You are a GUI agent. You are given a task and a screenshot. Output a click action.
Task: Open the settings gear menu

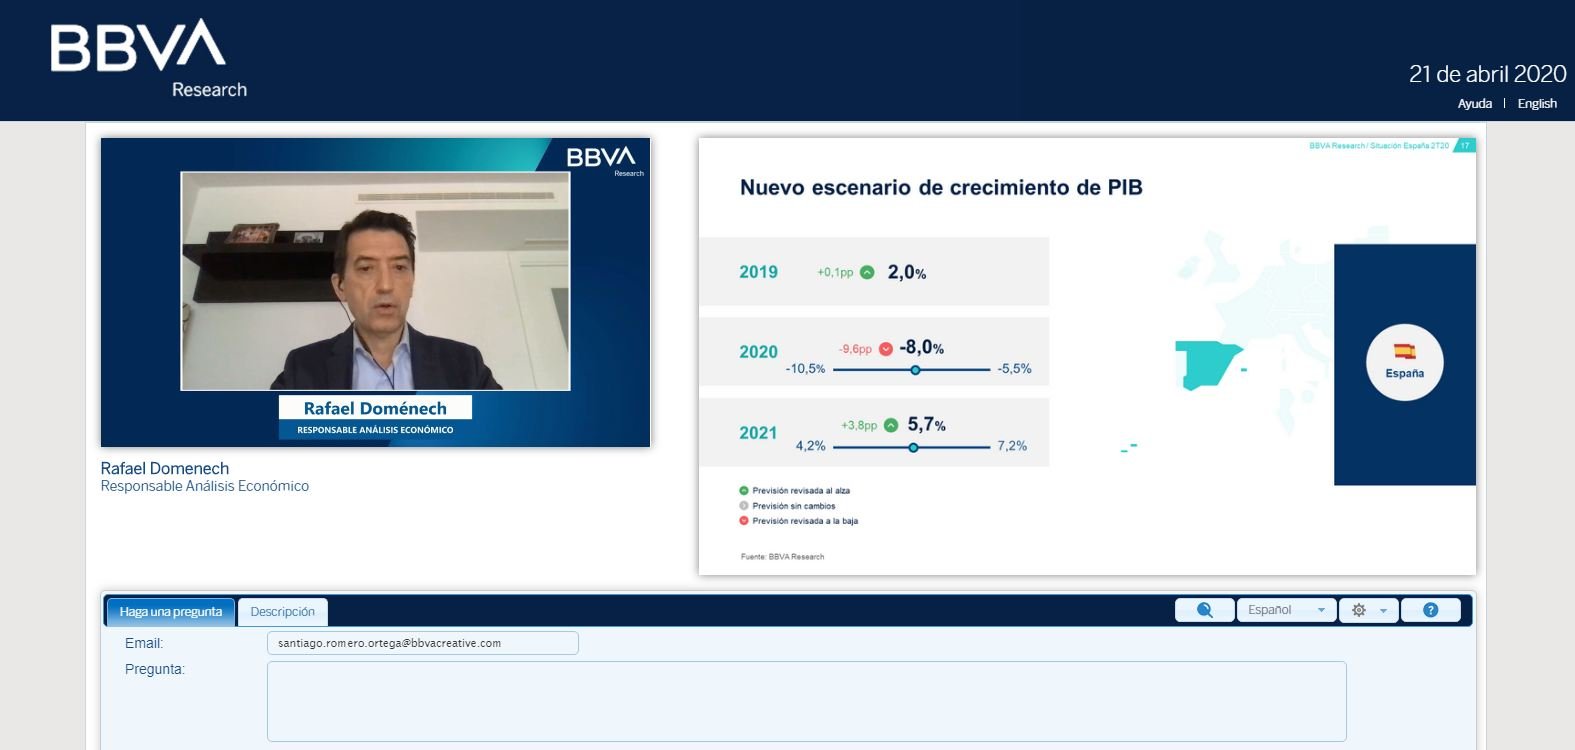[x=1358, y=610]
